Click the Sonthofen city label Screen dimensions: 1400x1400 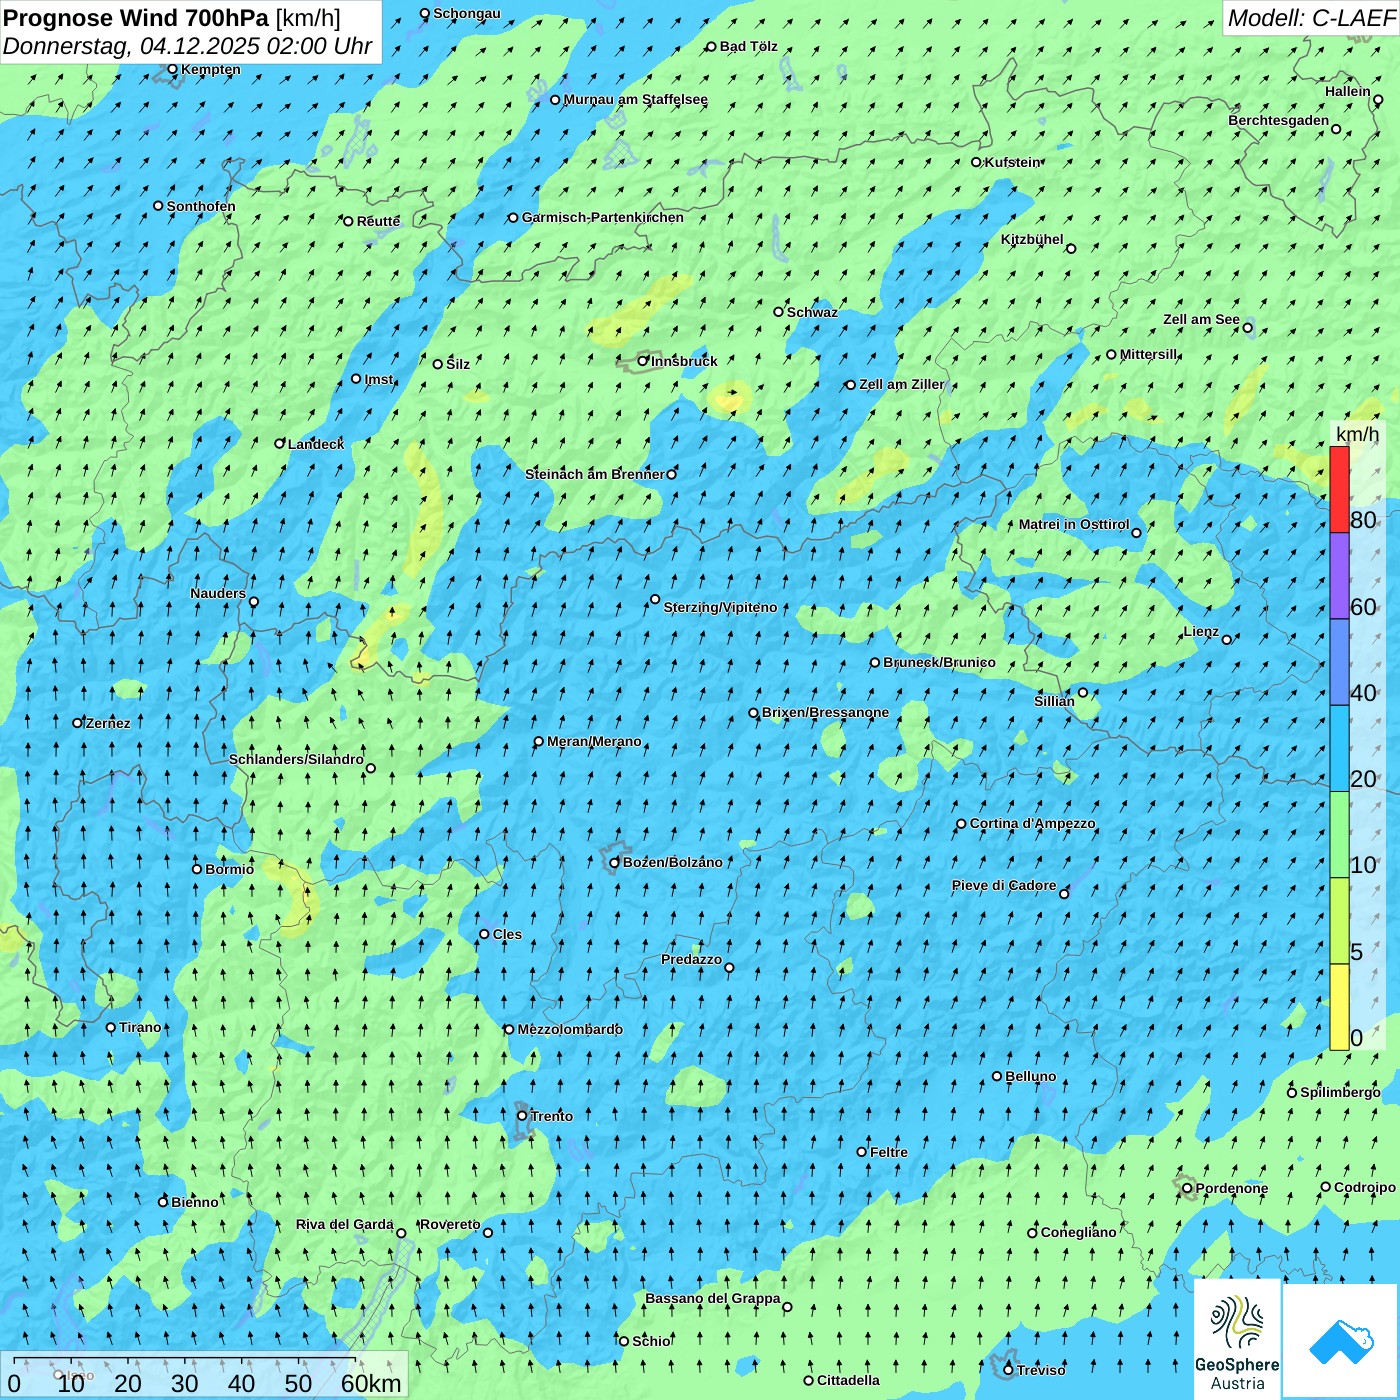click(x=201, y=206)
